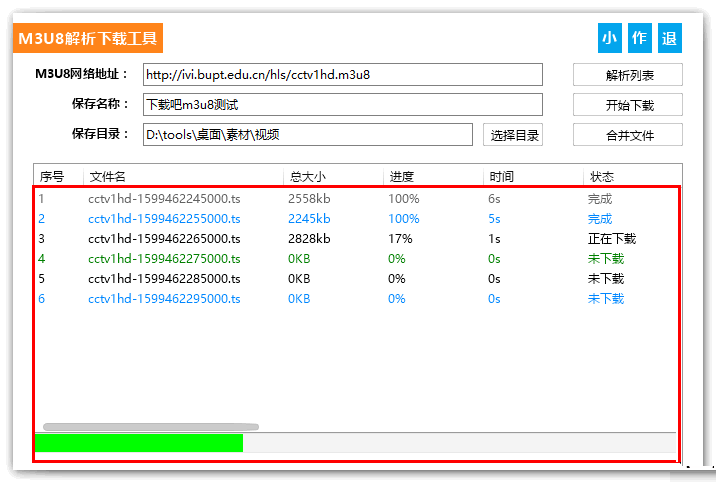This screenshot has height=483, width=716.
Task: Click the blue 作 author button
Action: click(x=639, y=38)
